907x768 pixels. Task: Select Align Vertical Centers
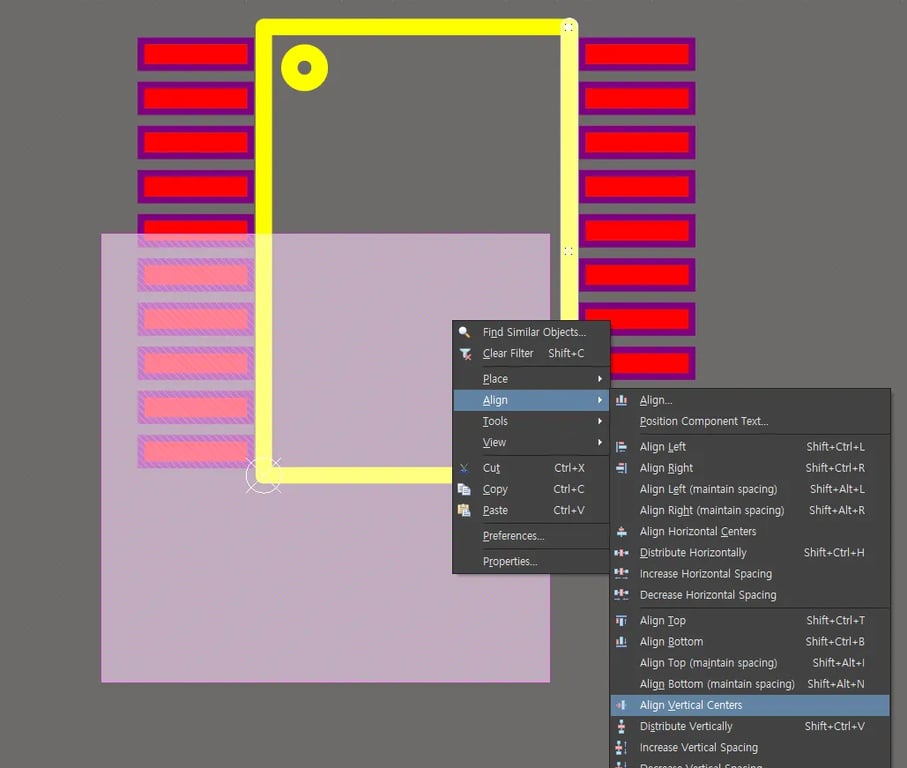750,705
